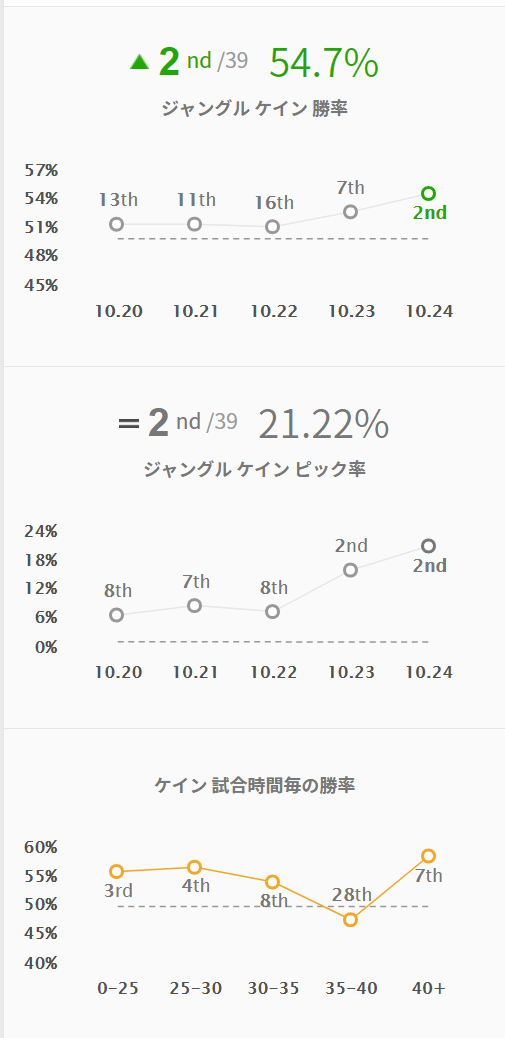Select the 35-40 minute win rate point
505x1038 pixels.
coord(351,920)
